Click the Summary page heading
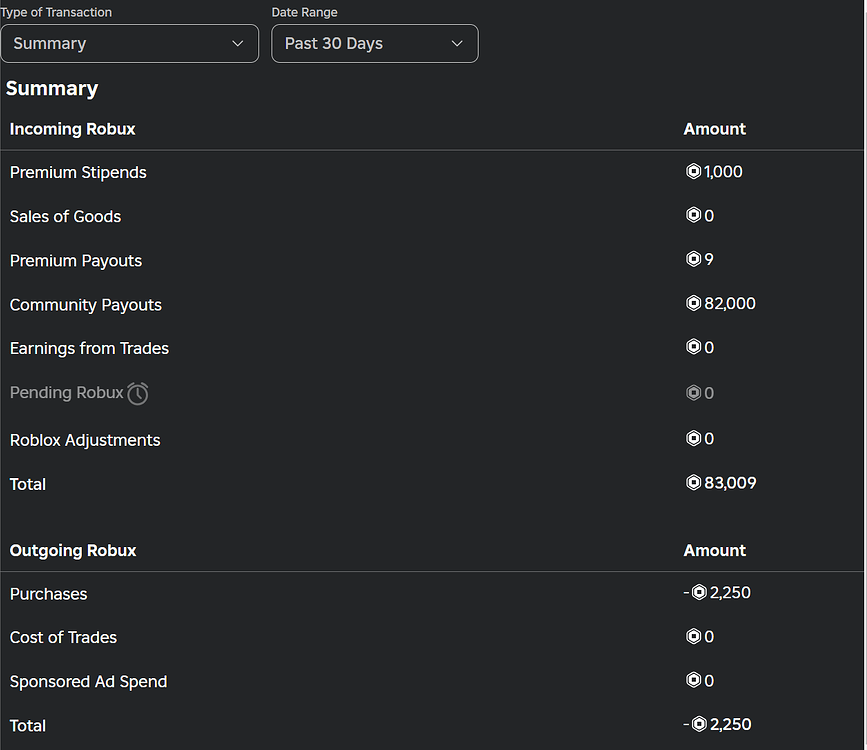 (x=52, y=88)
